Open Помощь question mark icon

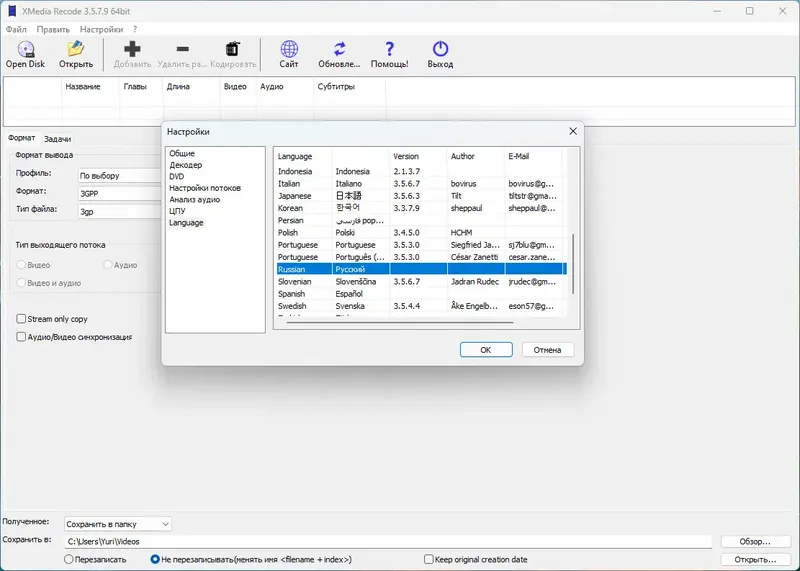pyautogui.click(x=389, y=49)
